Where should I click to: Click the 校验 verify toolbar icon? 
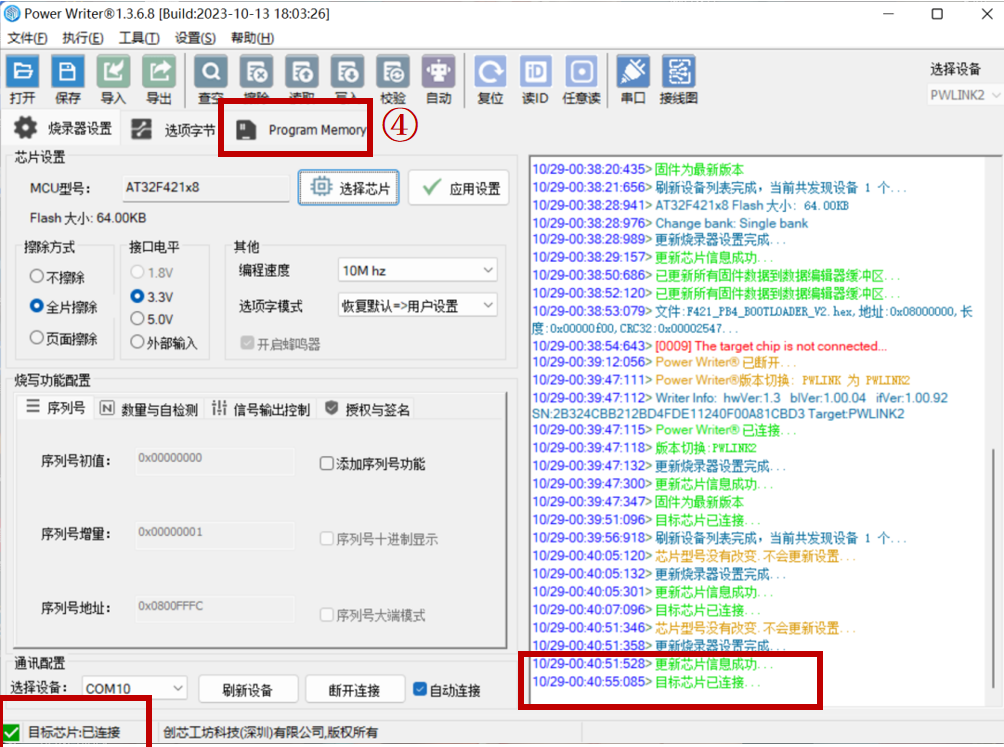[393, 71]
